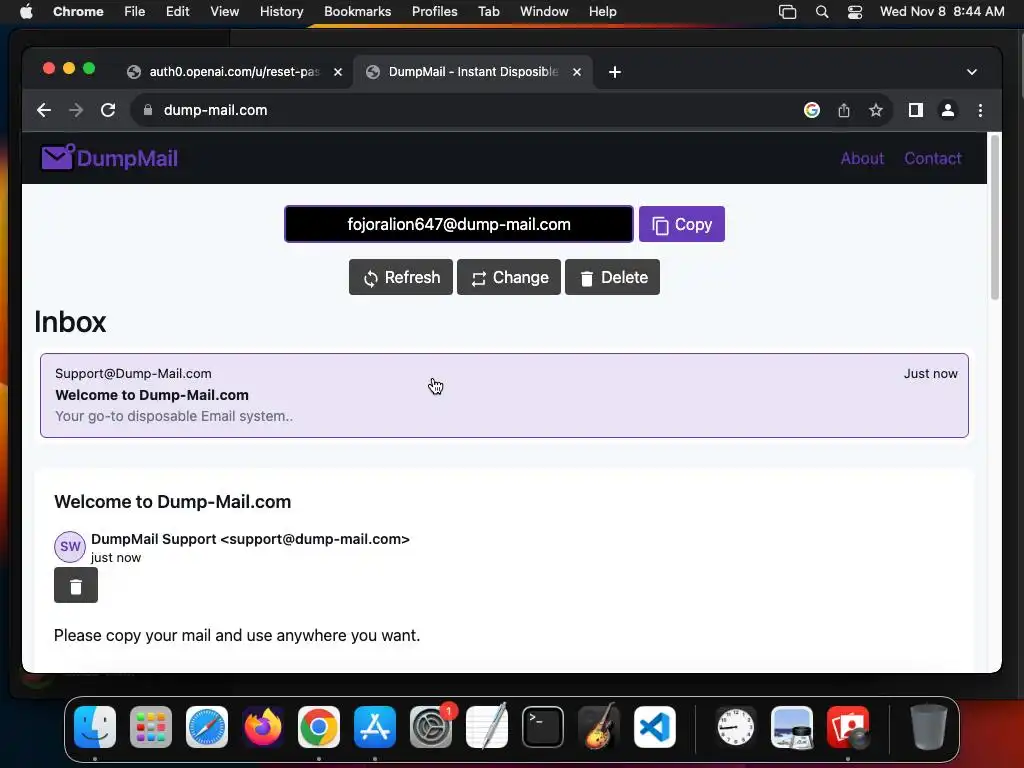Select the DumpMail - Instant Disposable tab
Screen dimensions: 1024x768
coord(473,72)
